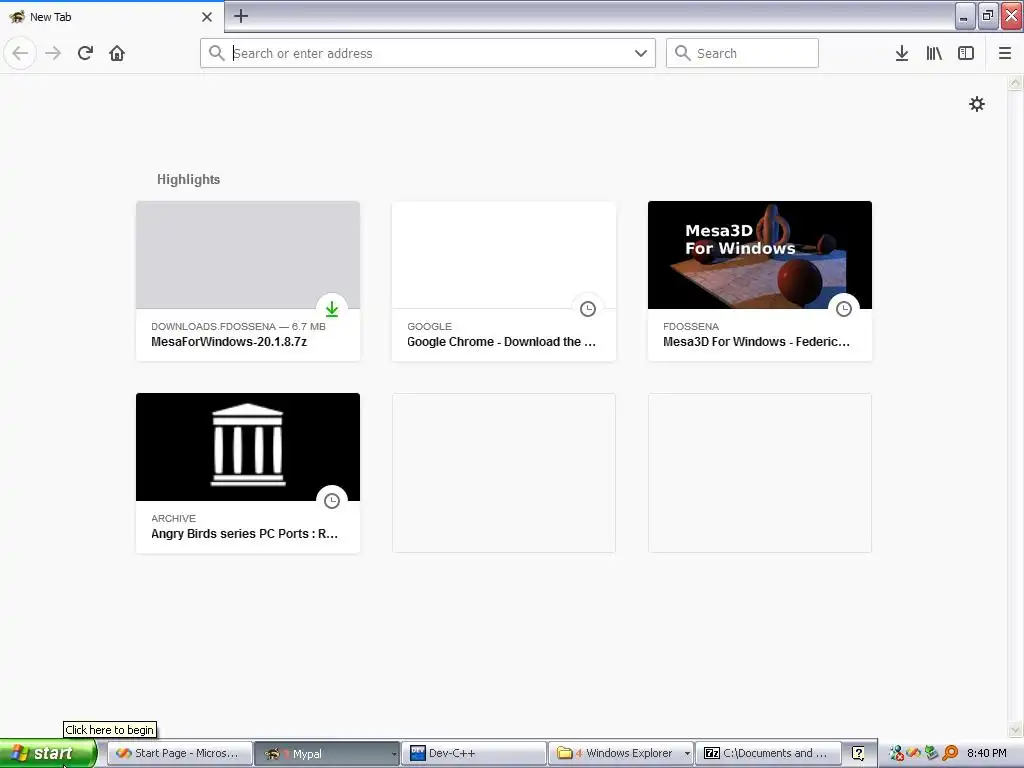The image size is (1024, 768).
Task: Open Mesa3D For Windows thumbnail
Action: [x=760, y=255]
